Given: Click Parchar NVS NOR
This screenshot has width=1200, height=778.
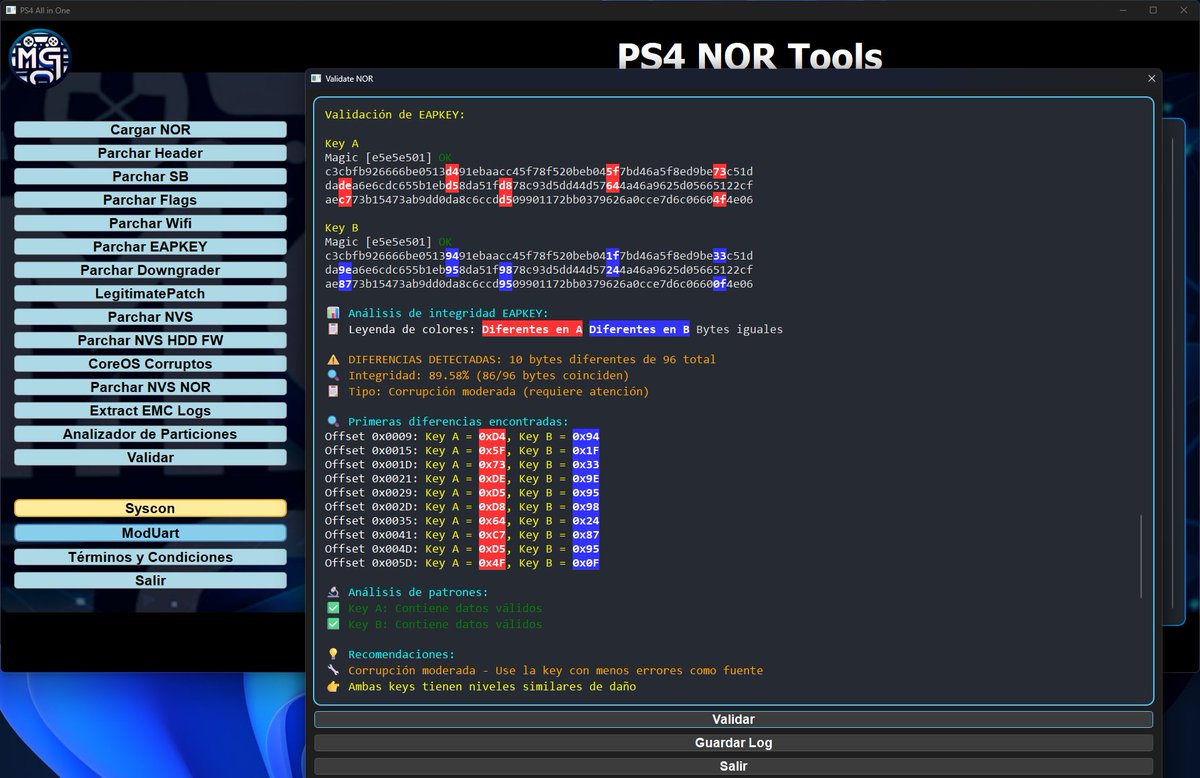Looking at the screenshot, I should click(x=150, y=387).
